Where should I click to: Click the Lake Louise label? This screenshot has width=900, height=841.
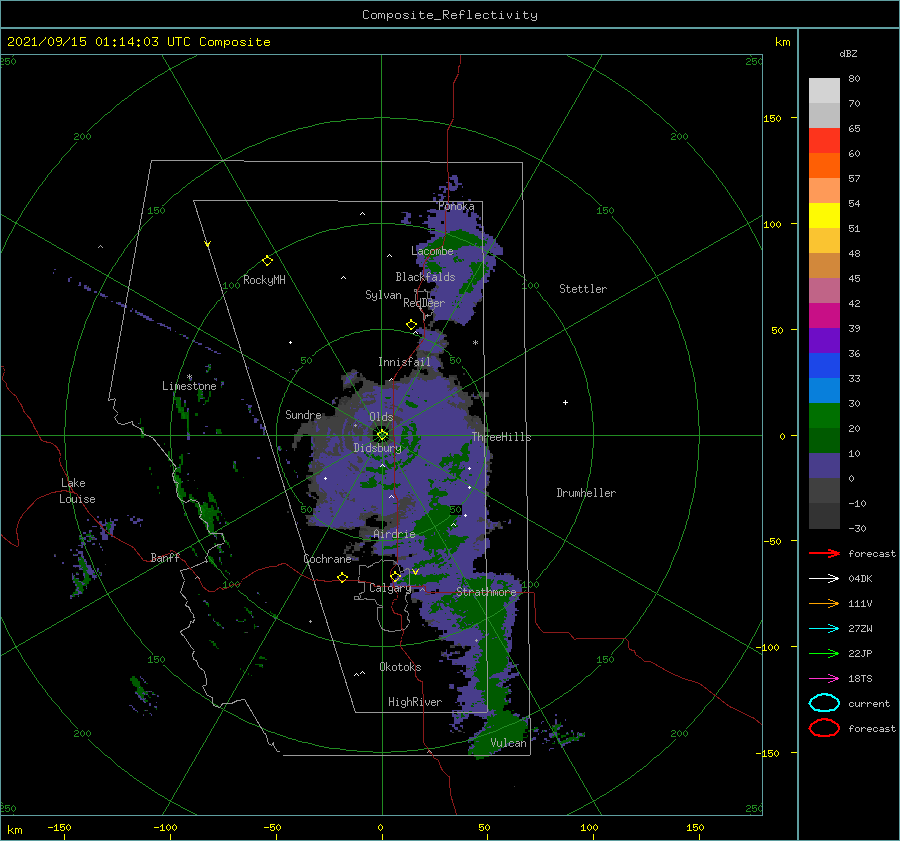[x=77, y=491]
